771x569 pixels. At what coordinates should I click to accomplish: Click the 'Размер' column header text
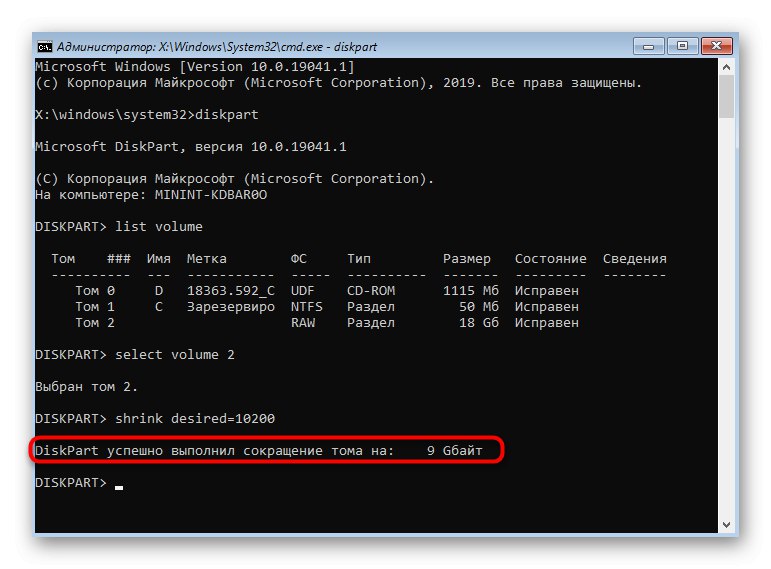click(x=467, y=259)
